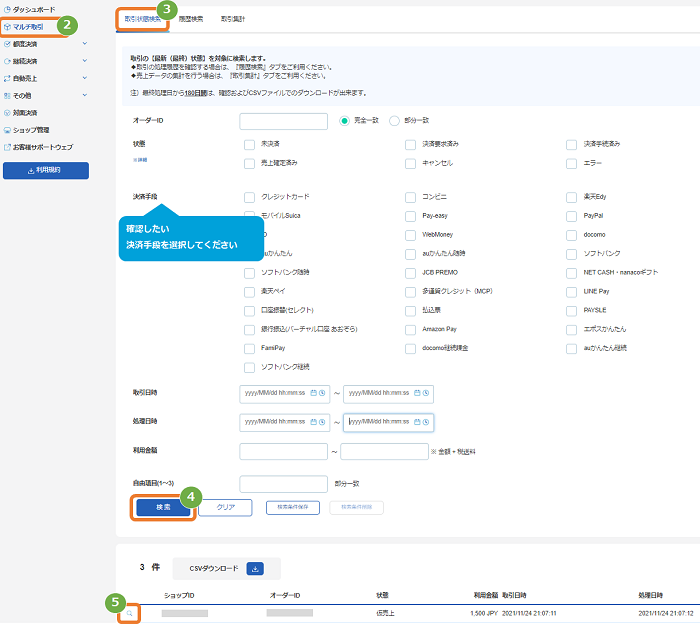This screenshot has width=700, height=624.
Task: Click the blue CSV download icon button
Action: tap(255, 569)
